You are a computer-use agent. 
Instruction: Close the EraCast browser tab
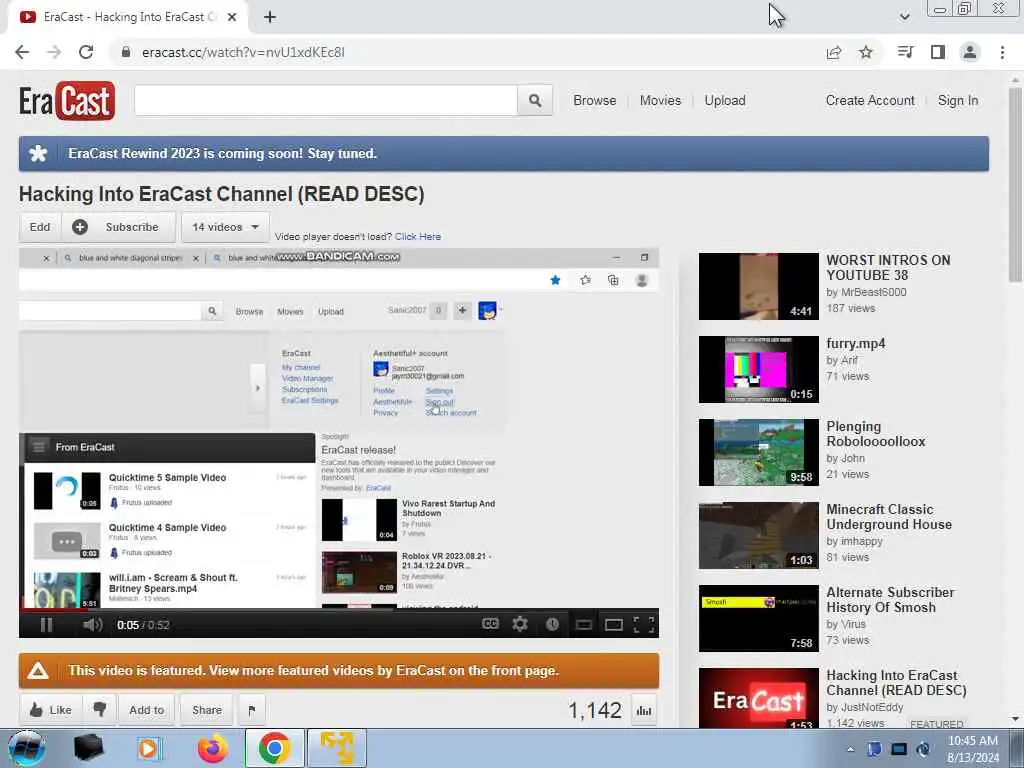pos(232,17)
